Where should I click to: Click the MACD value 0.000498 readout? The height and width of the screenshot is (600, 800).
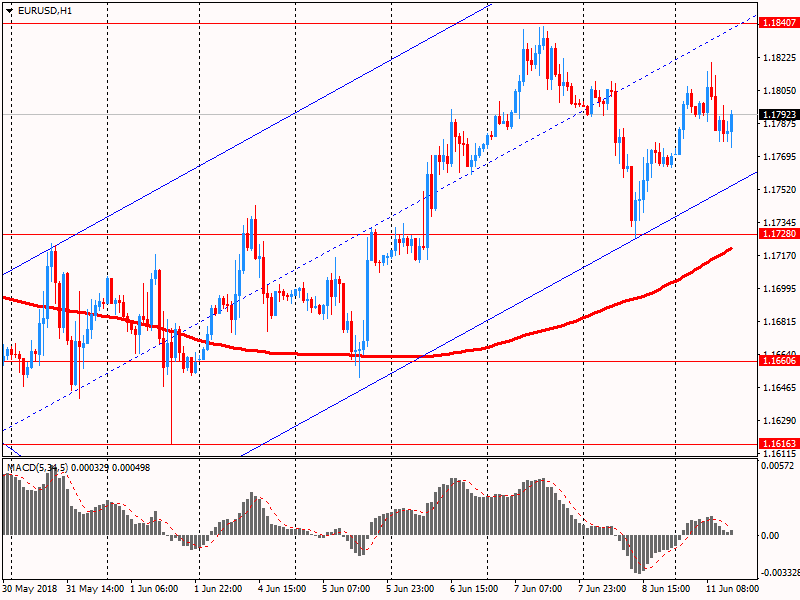coord(131,467)
